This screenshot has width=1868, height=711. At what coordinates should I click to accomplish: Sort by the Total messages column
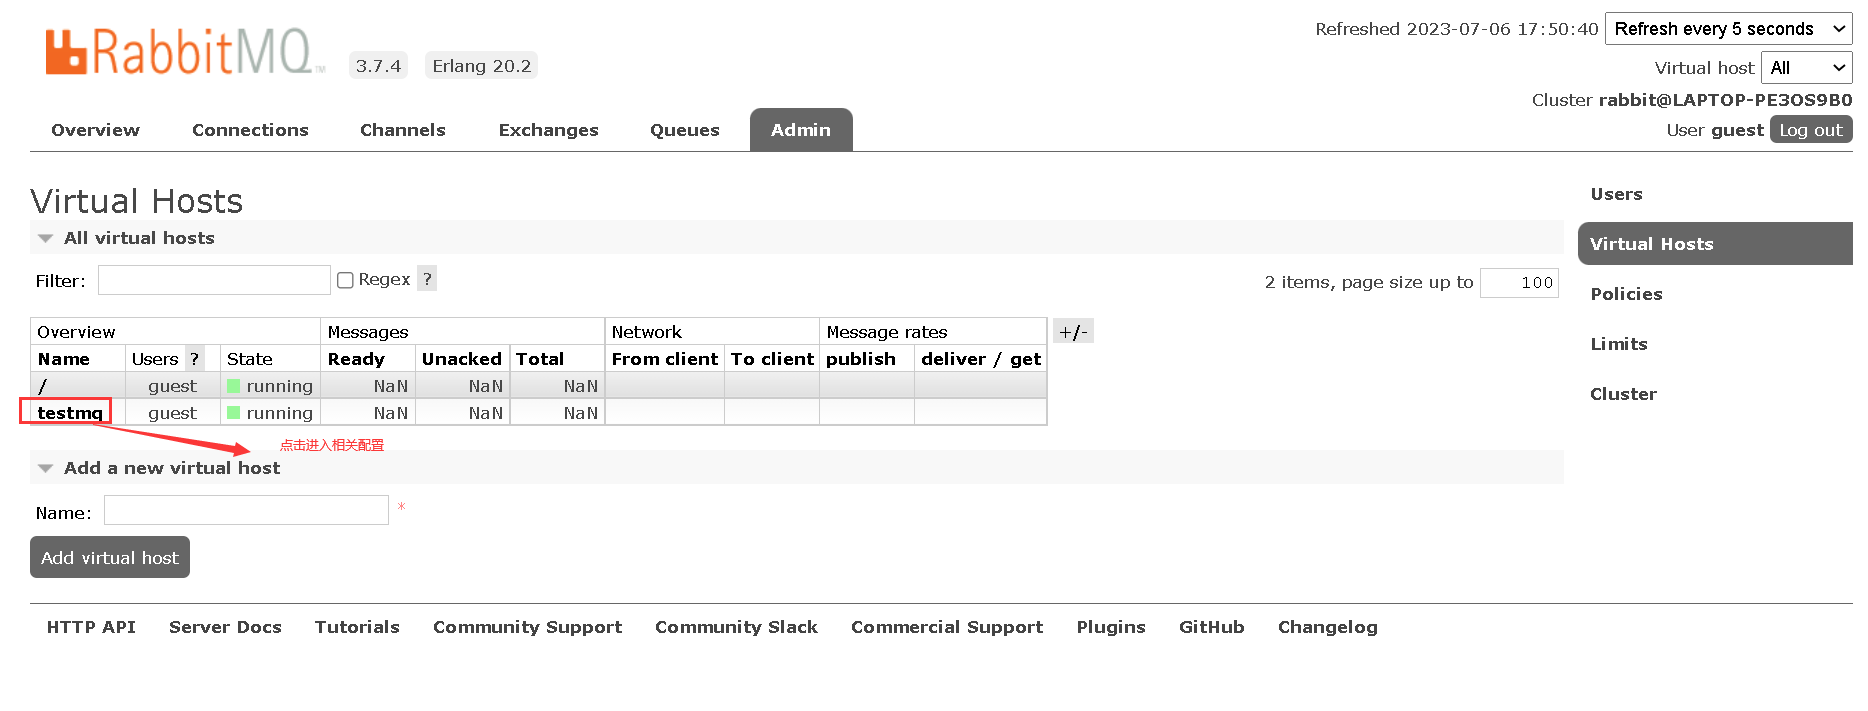[540, 359]
